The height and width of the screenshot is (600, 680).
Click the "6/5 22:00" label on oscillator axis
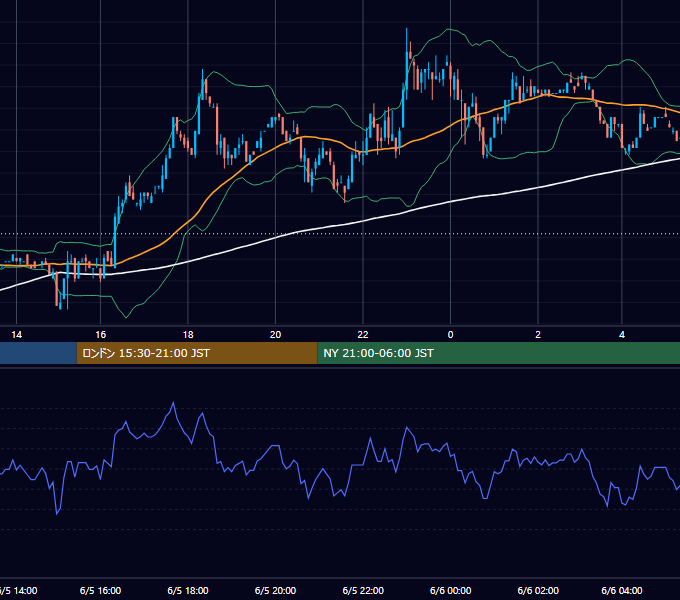coord(363,590)
